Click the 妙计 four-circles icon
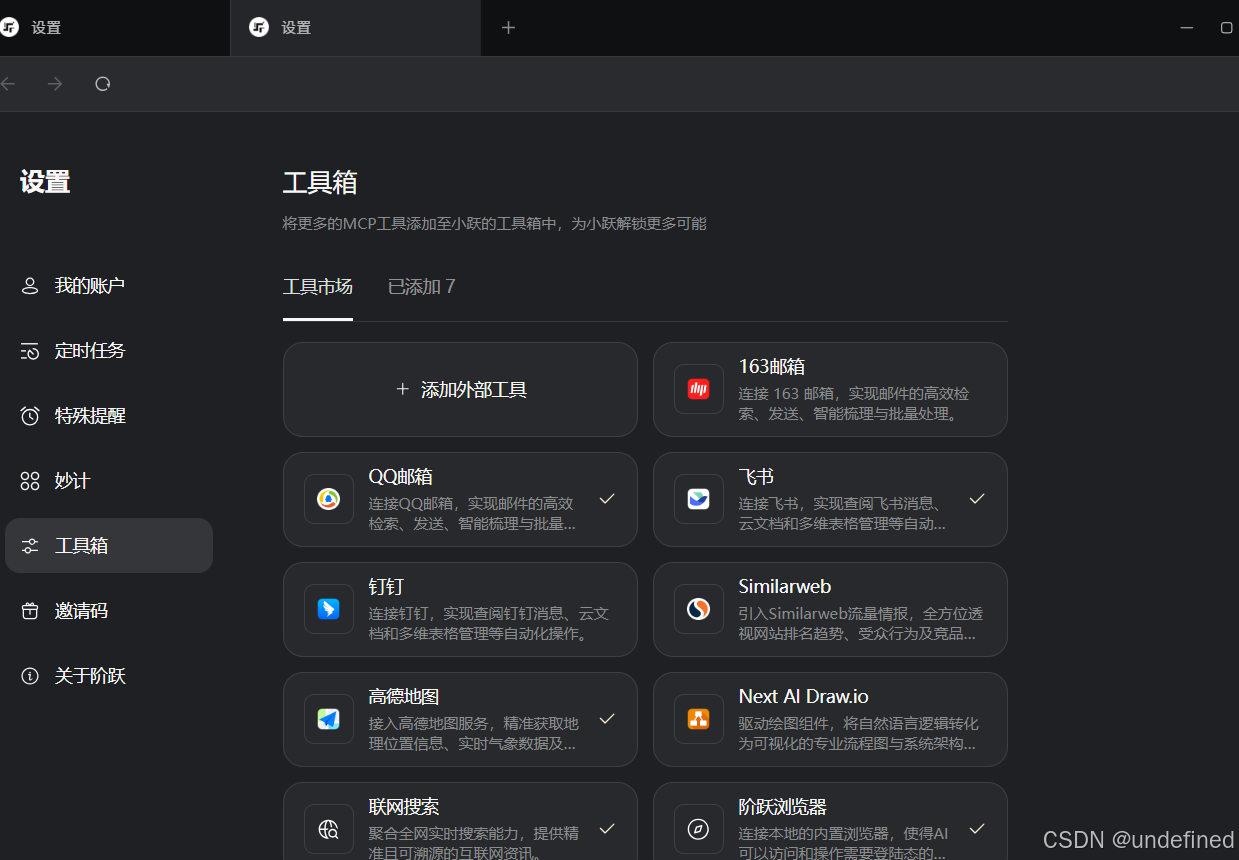The image size is (1239, 860). coord(30,481)
